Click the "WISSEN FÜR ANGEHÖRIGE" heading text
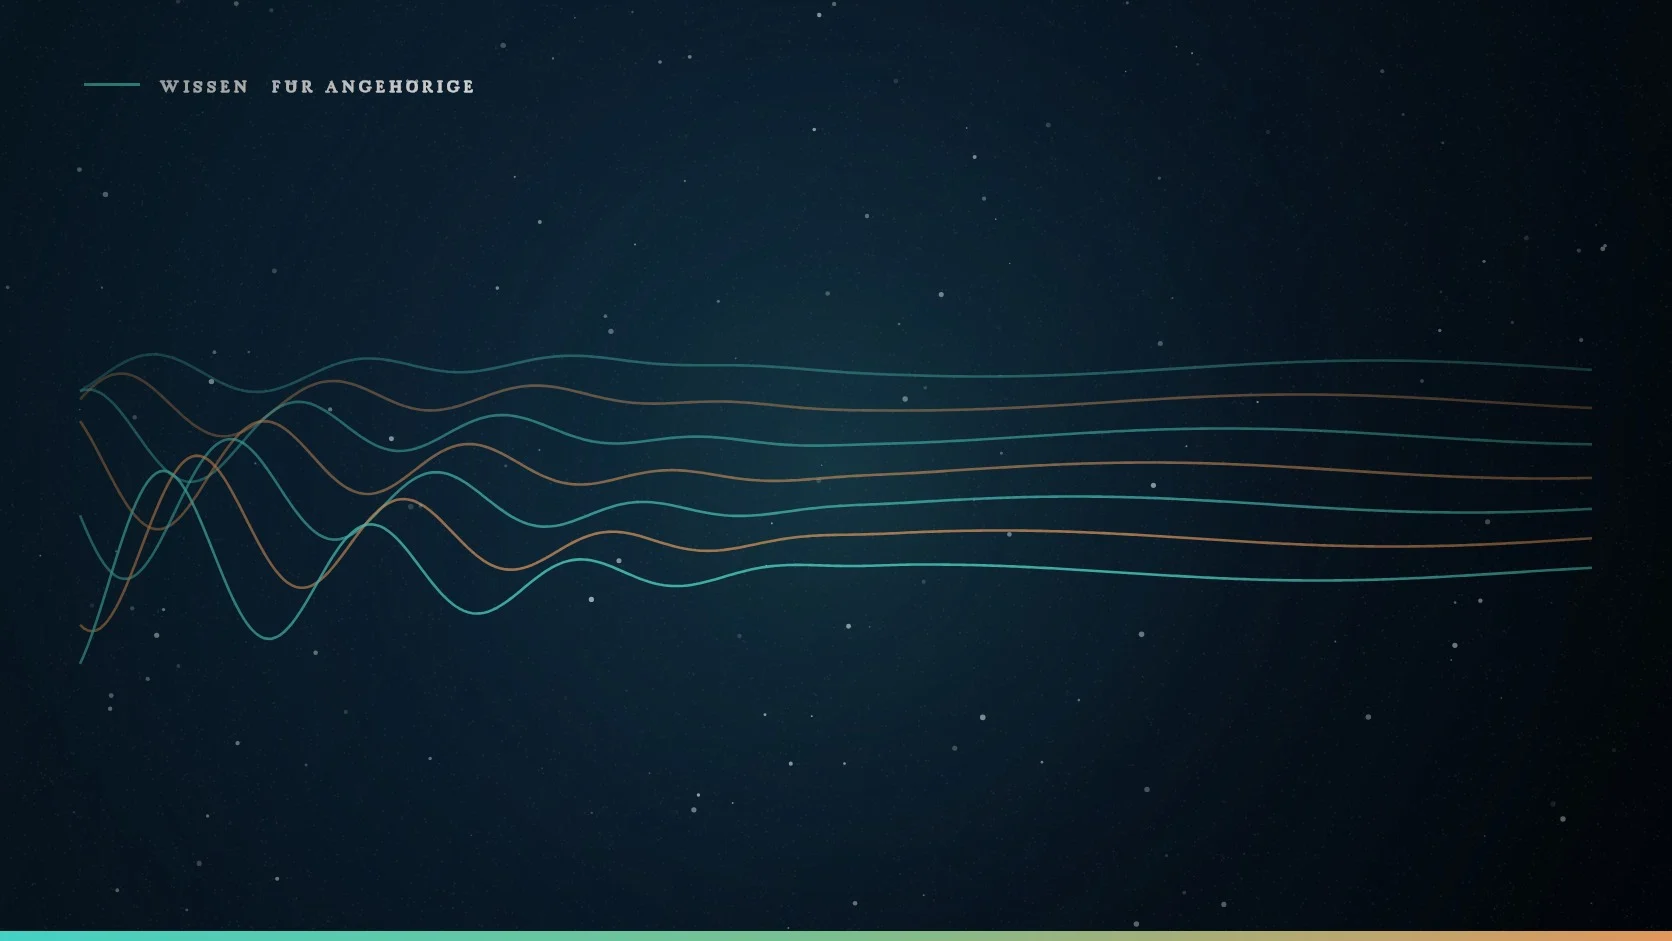The height and width of the screenshot is (941, 1672). 317,86
